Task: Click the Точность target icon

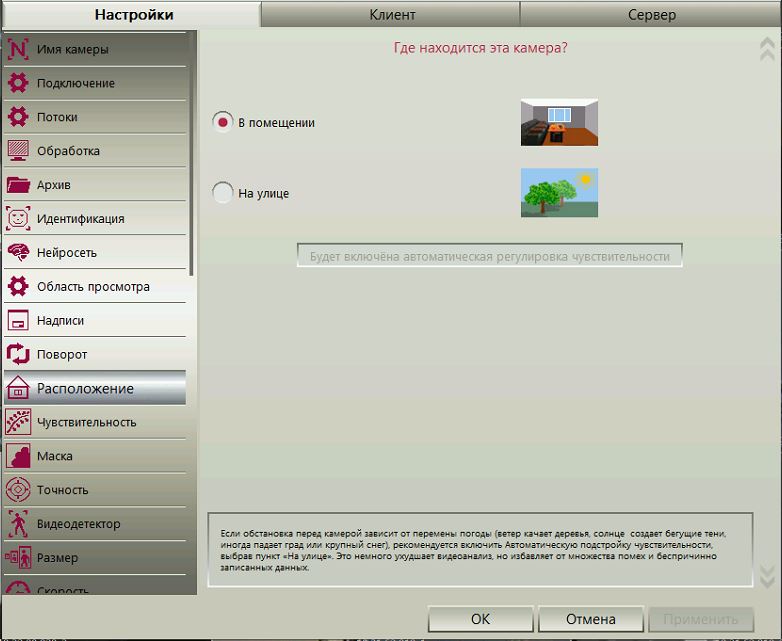Action: coord(18,490)
